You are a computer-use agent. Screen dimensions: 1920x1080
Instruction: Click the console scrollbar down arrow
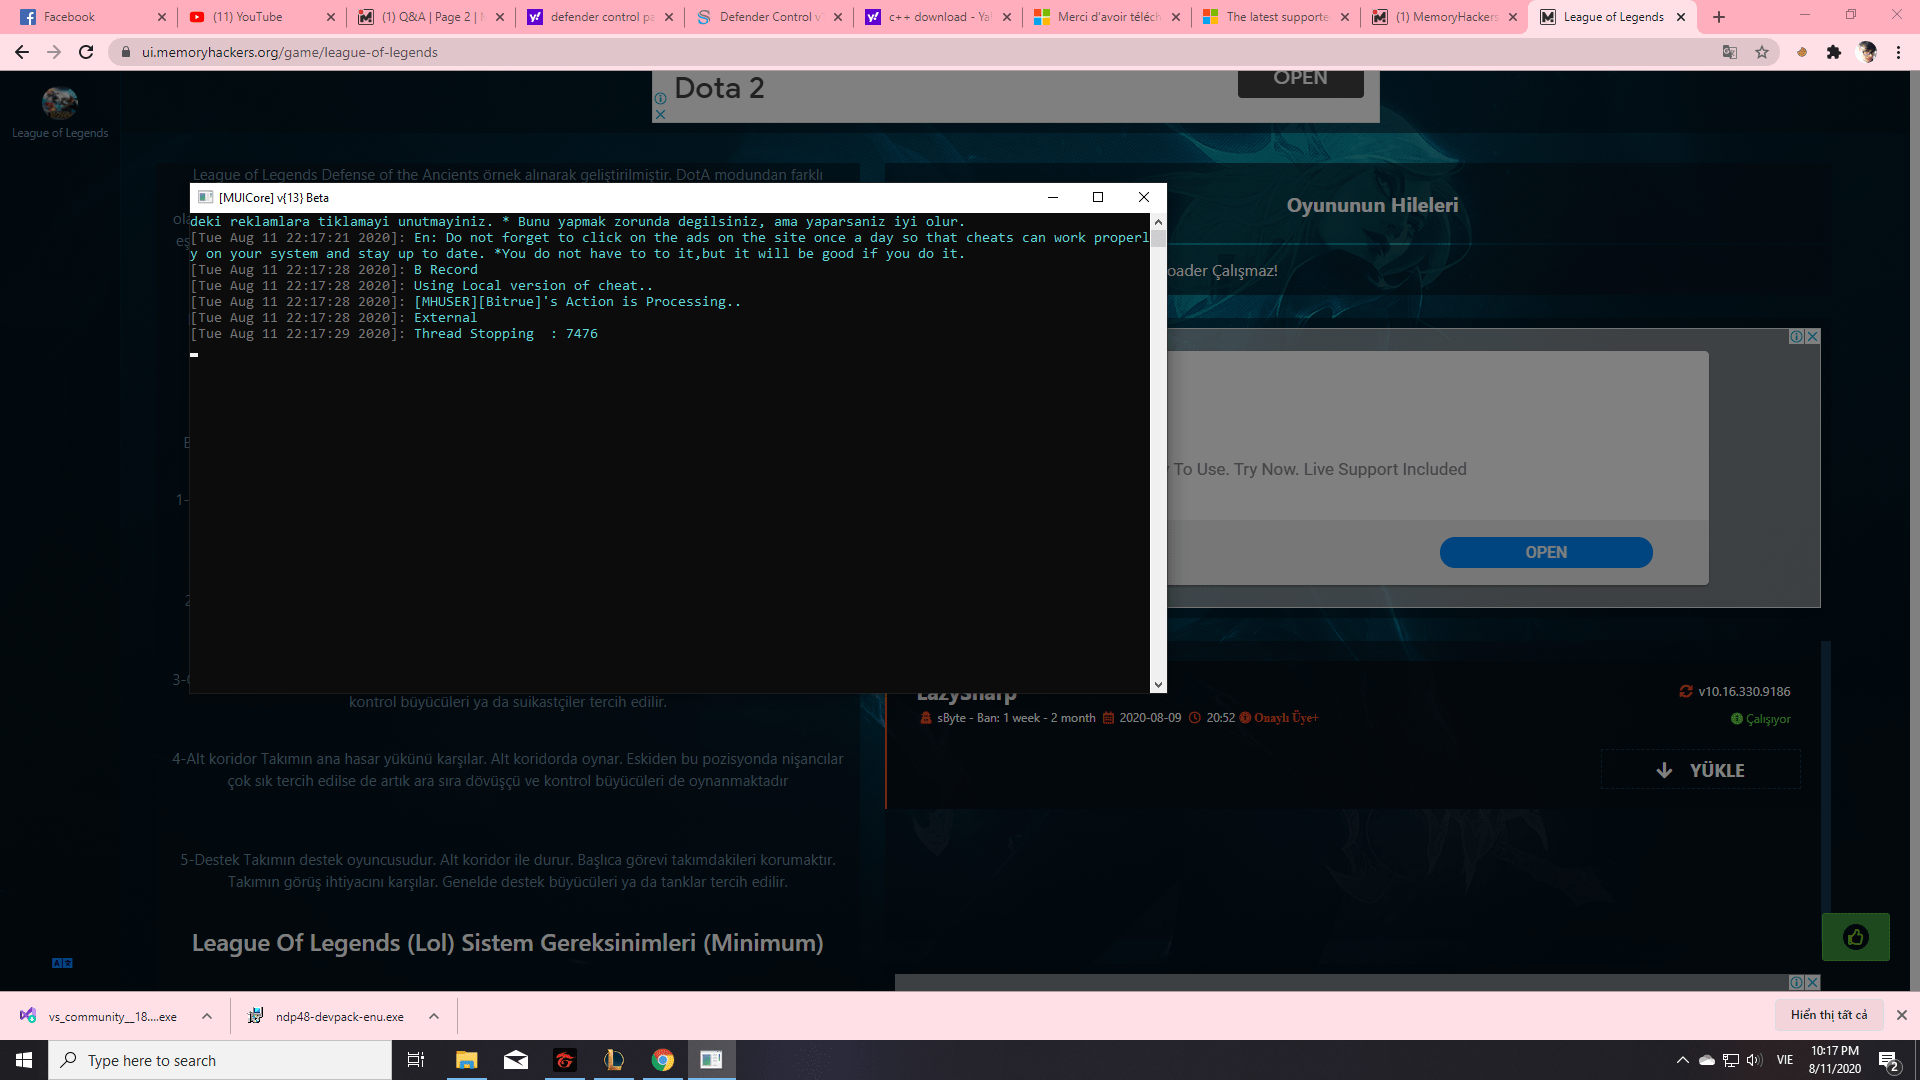click(x=1158, y=685)
